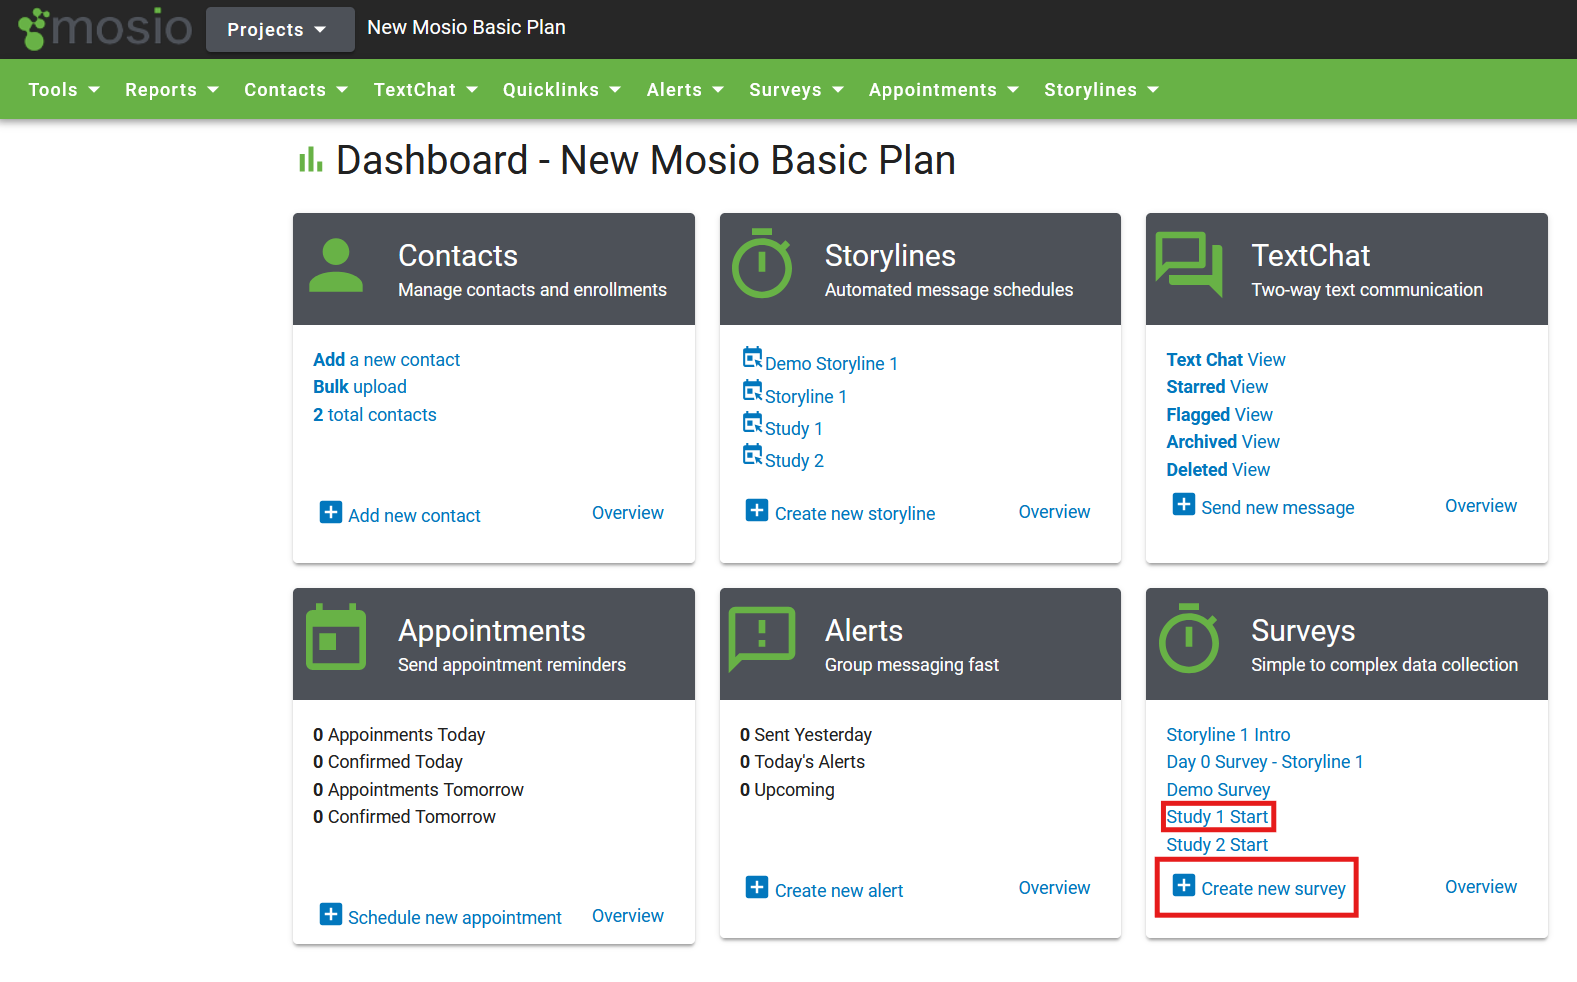The image size is (1577, 982).
Task: Click the plus icon beside Create new survey
Action: (x=1184, y=885)
